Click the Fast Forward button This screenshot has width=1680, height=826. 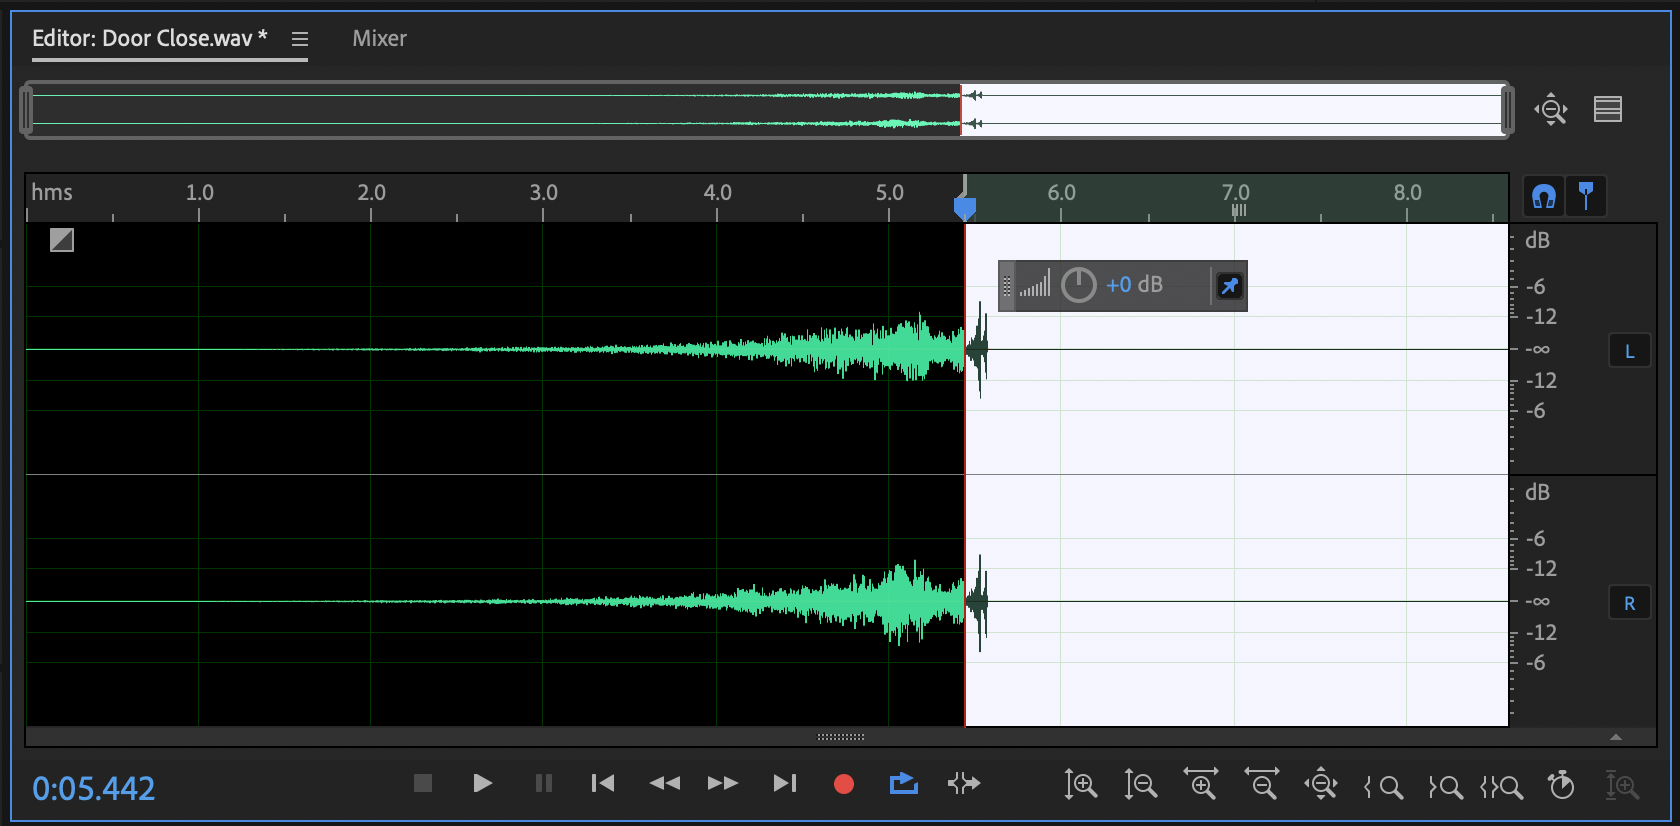point(723,783)
